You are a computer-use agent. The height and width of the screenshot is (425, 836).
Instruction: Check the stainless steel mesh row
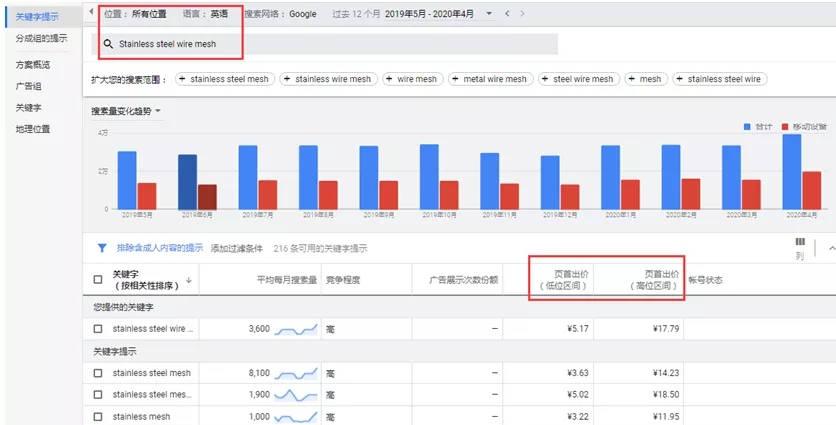98,373
